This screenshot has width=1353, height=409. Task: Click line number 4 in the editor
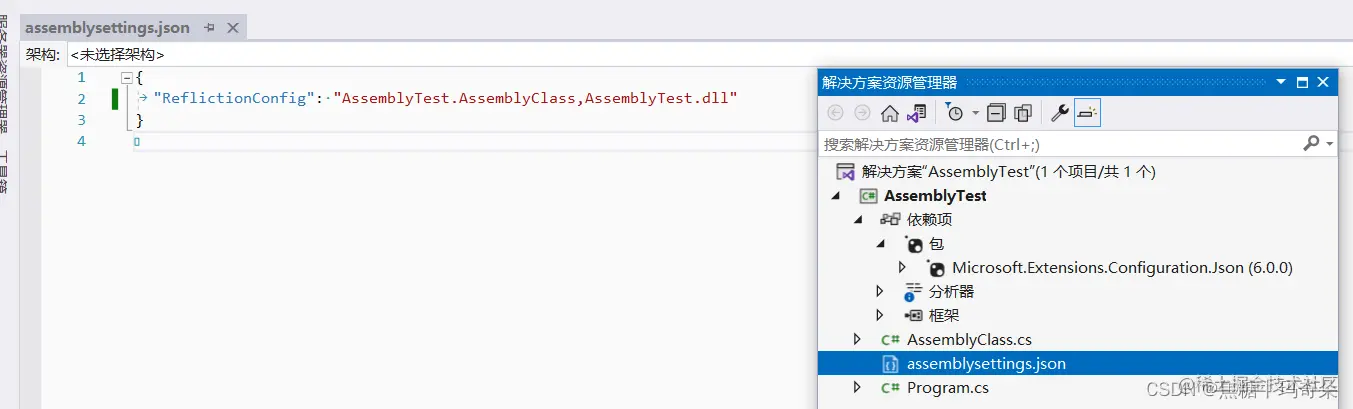click(81, 141)
